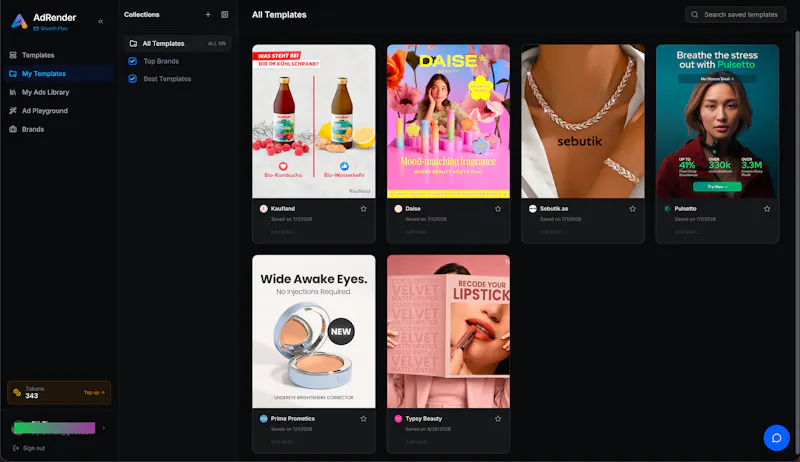Click the Kaufland brand avatar icon
The width and height of the screenshot is (800, 462).
[x=264, y=209]
